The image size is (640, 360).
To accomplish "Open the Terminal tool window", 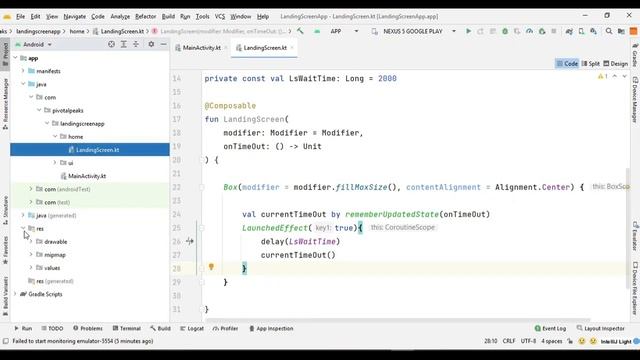I will pyautogui.click(x=127, y=328).
